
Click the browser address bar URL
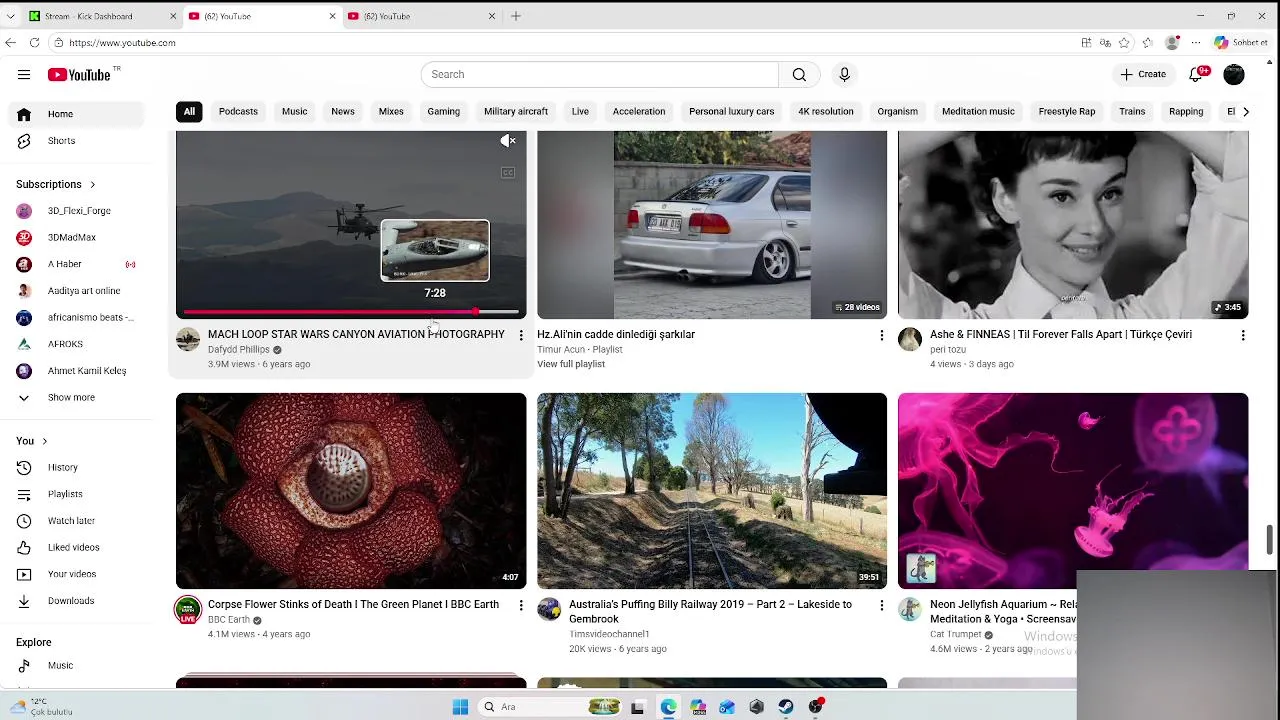pos(122,43)
